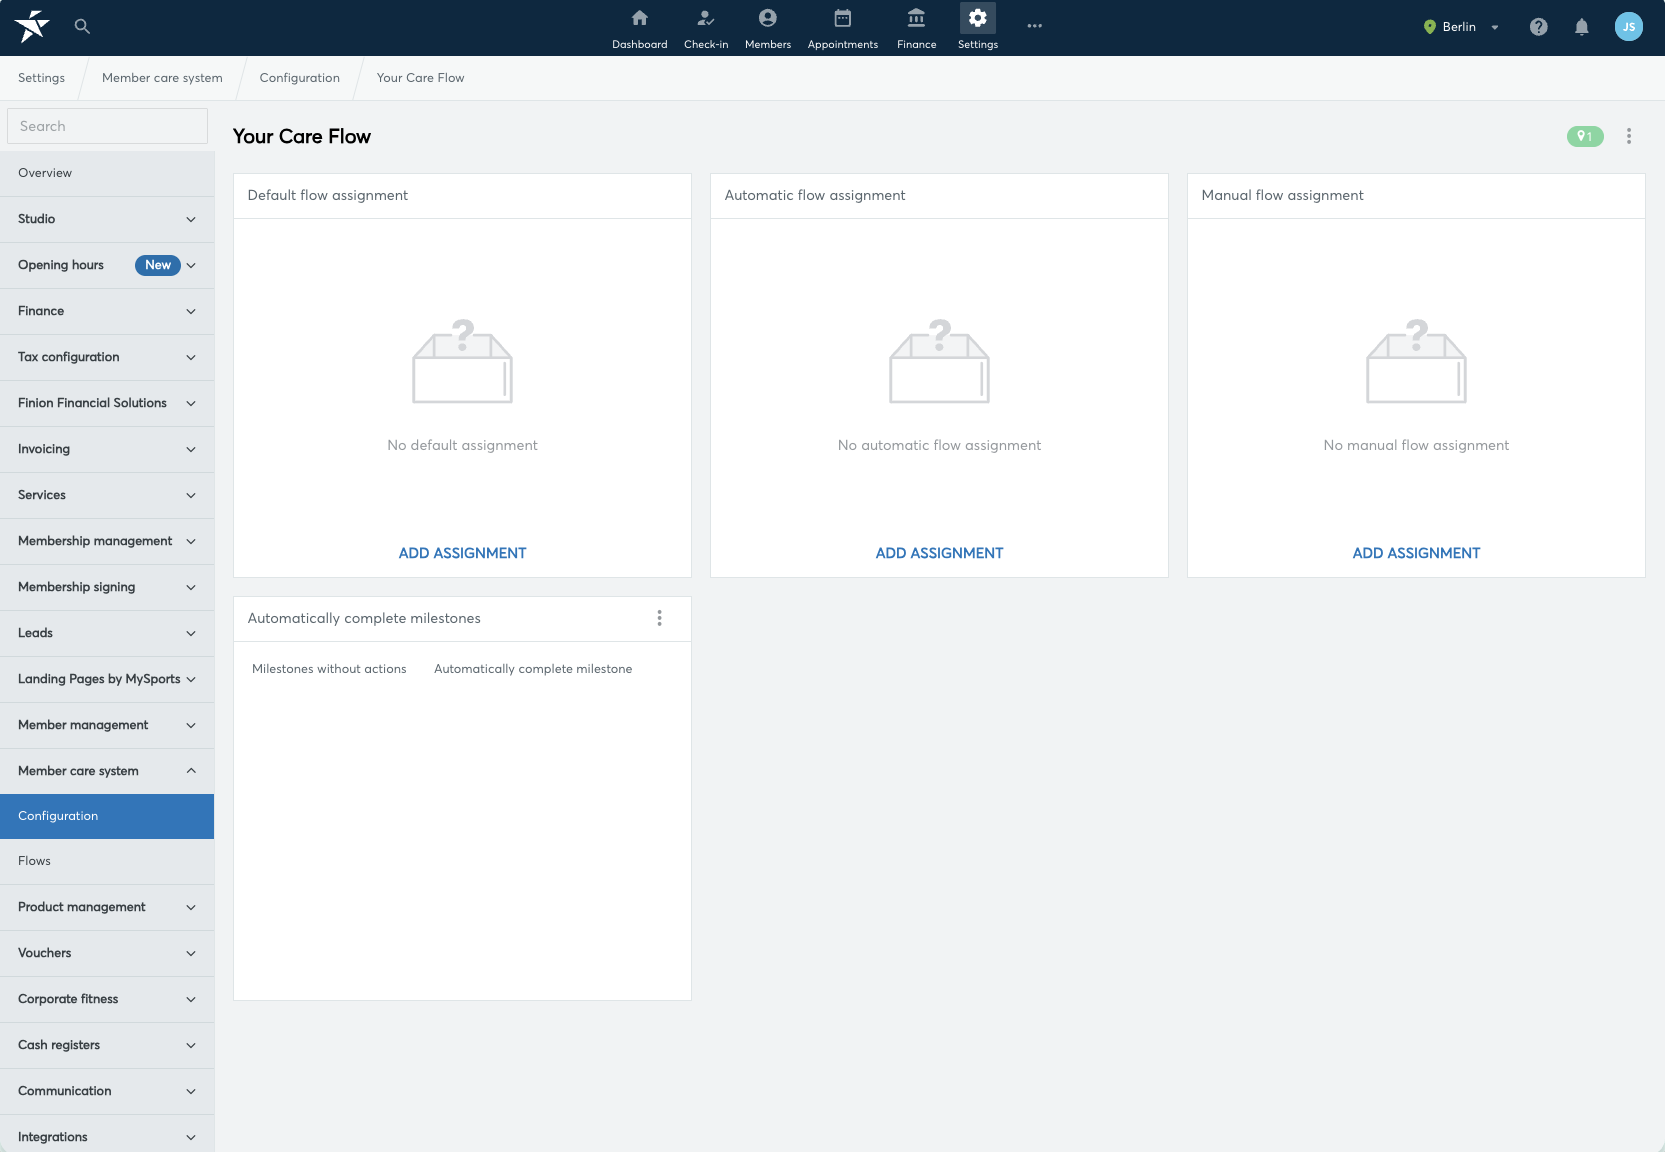Click Your Care Flow breadcrumb
The image size is (1665, 1152).
[x=421, y=78]
